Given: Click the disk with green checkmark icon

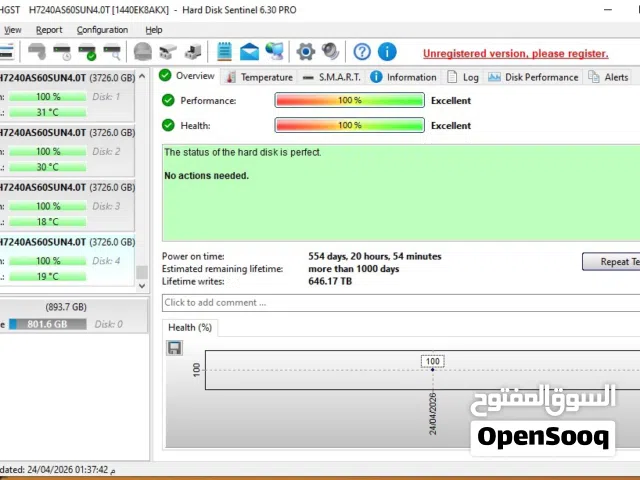Looking at the screenshot, I should coord(87,52).
